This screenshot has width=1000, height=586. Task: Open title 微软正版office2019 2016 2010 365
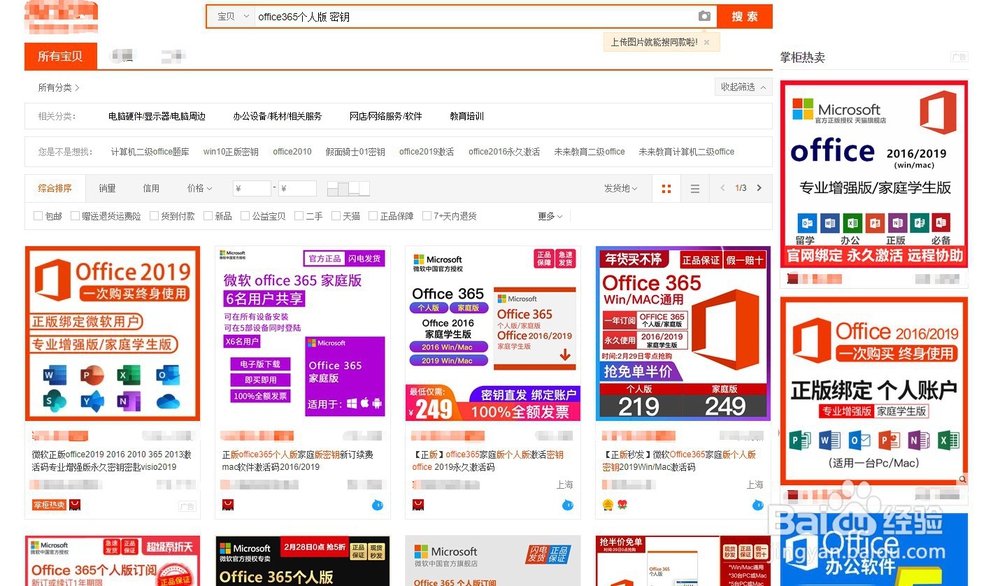(x=112, y=460)
